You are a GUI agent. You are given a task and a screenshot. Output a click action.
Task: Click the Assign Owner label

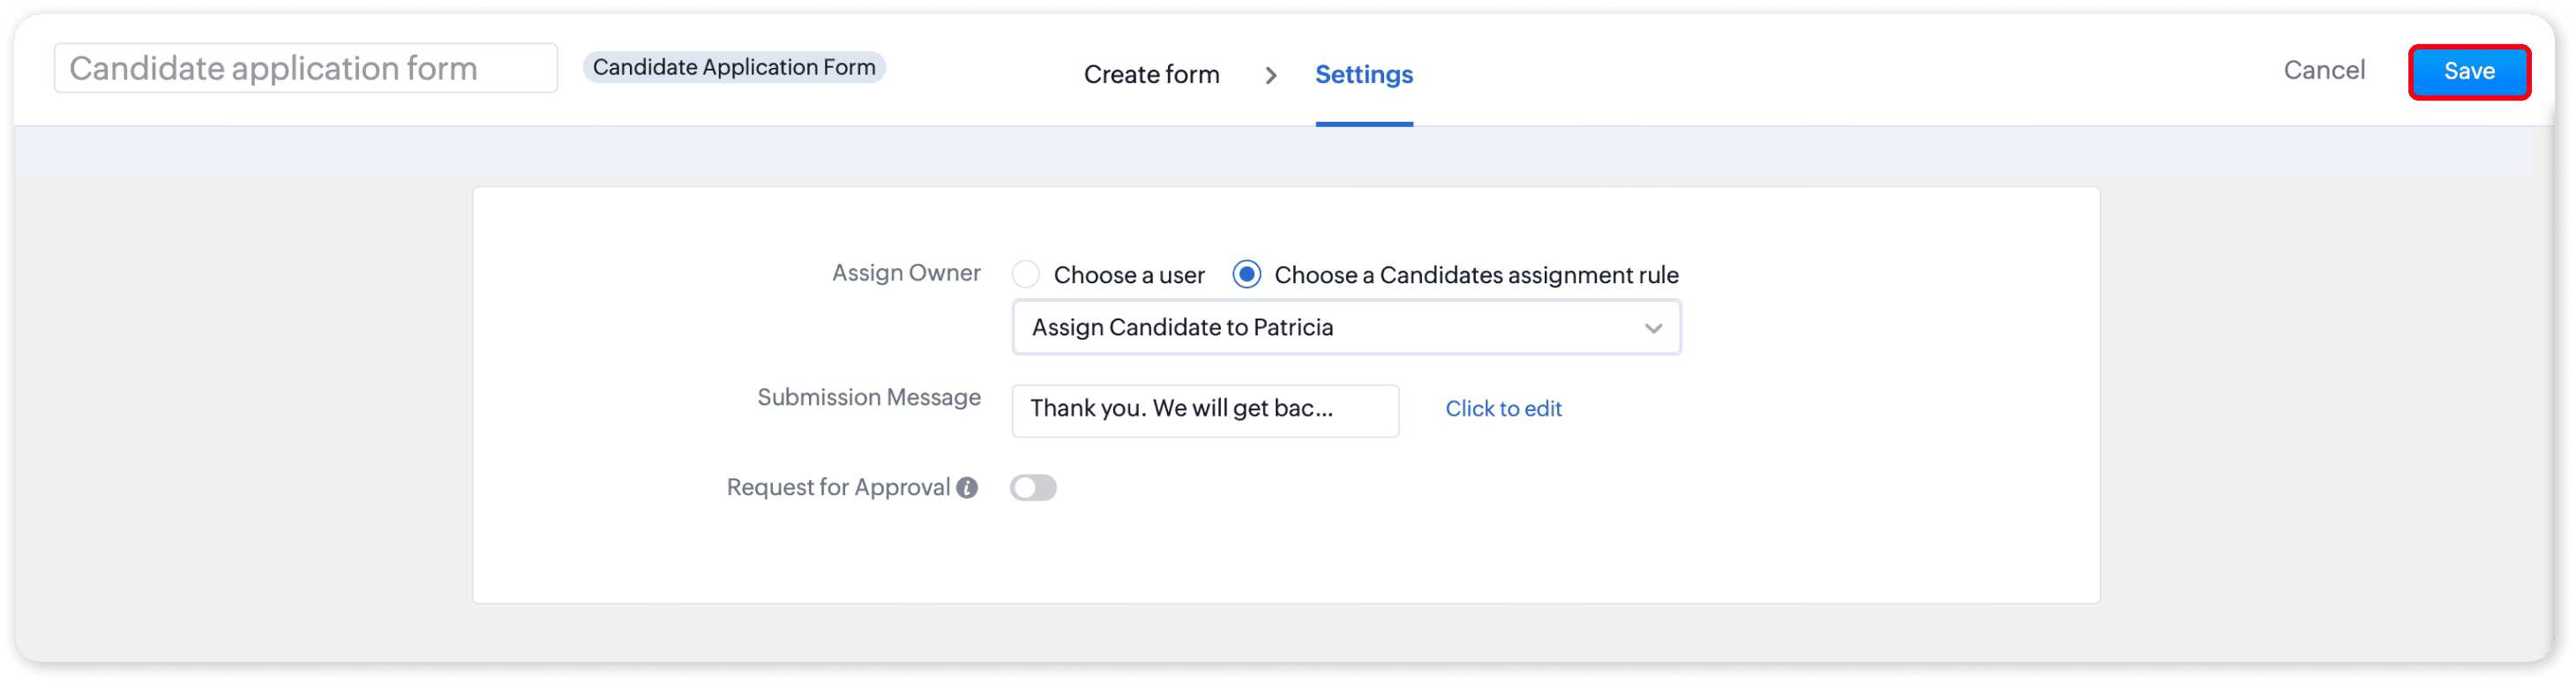(905, 273)
